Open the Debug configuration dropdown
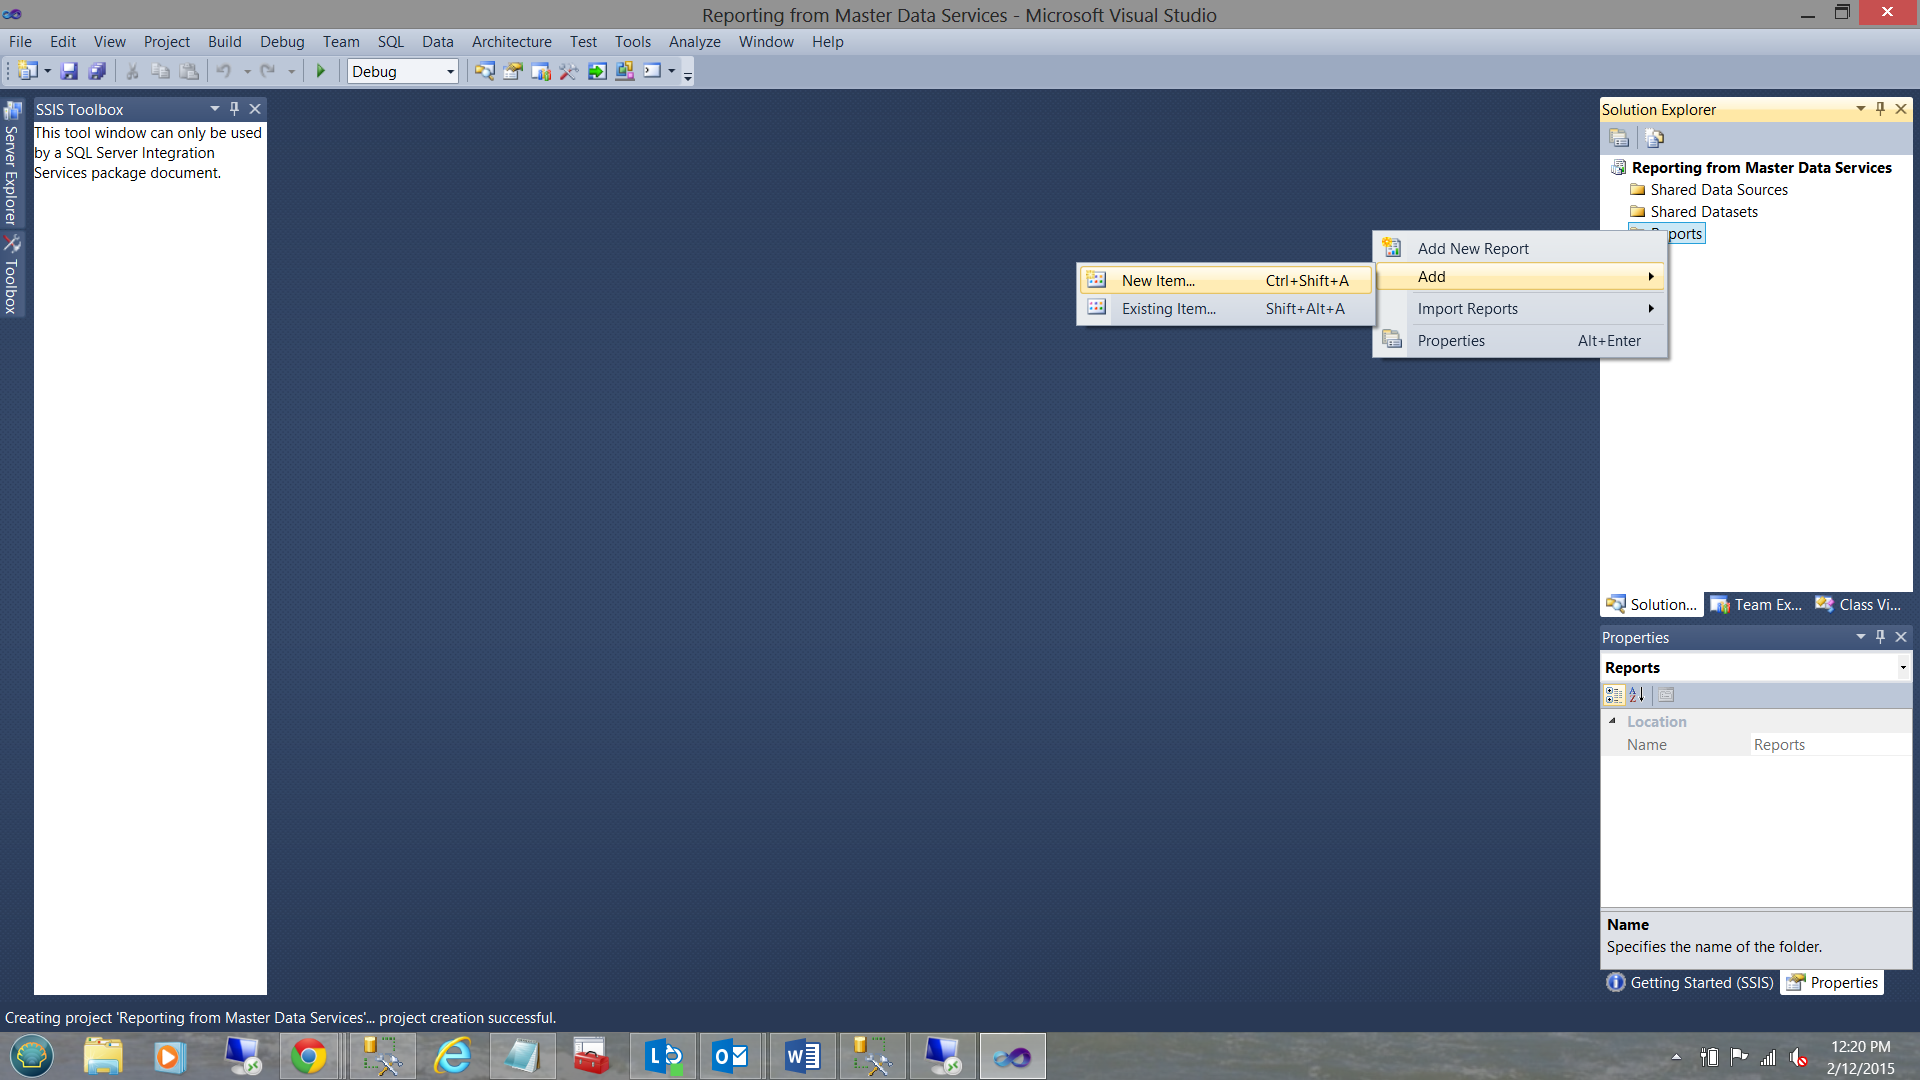 (449, 72)
